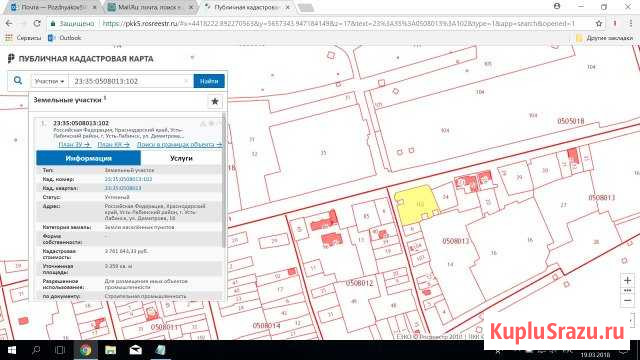Click the Земельные участки results heading
Screen dimensions: 640x360
(67, 100)
